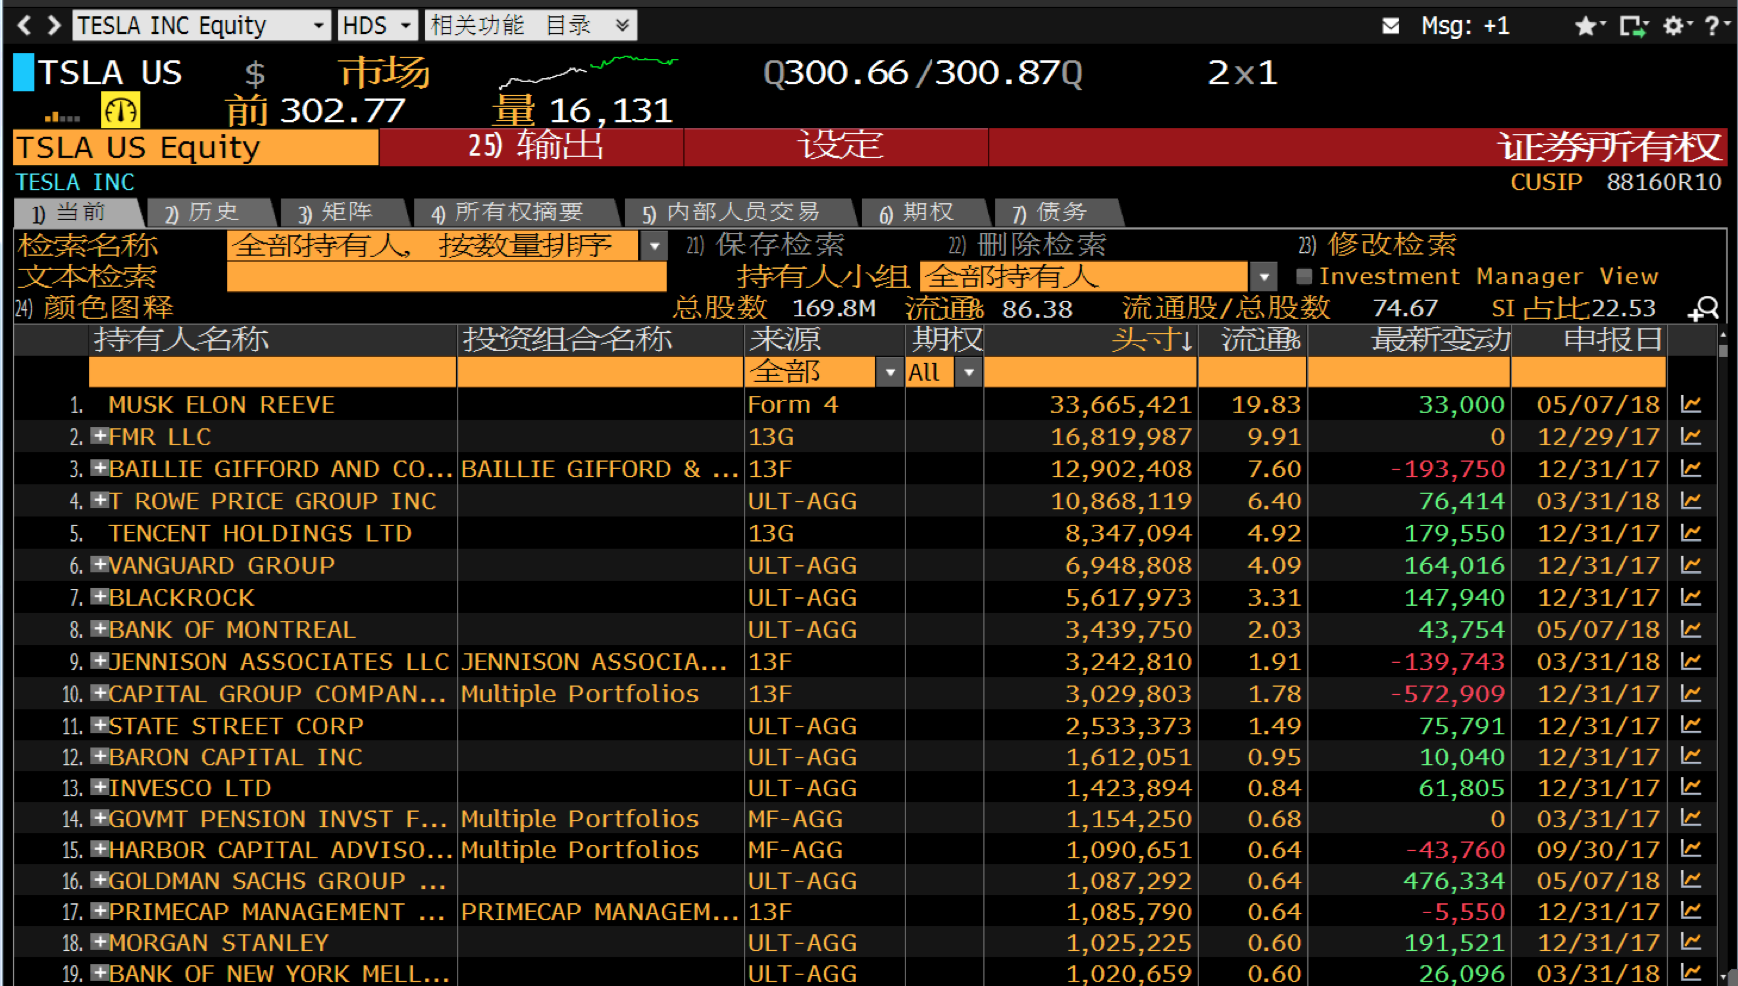The height and width of the screenshot is (986, 1738).
Task: Open the 颜色图释 color legend
Action: pos(95,308)
